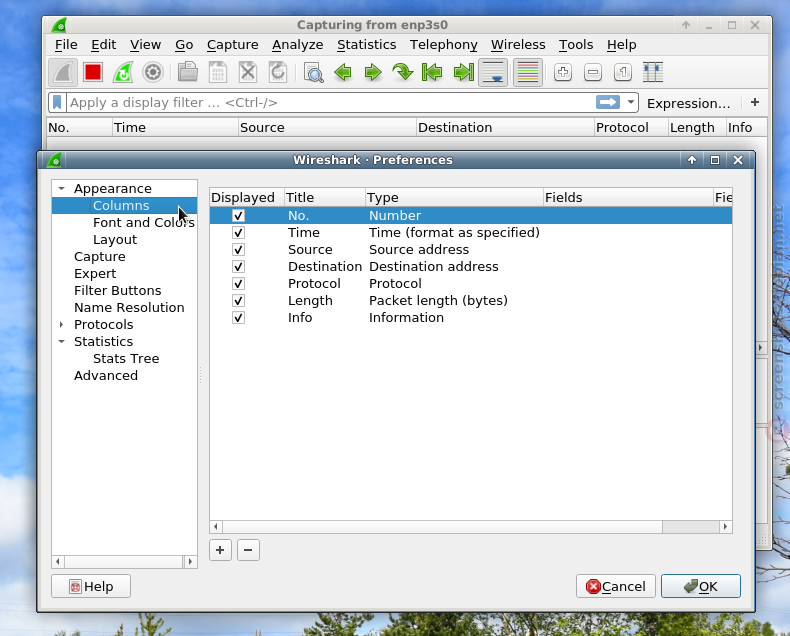The height and width of the screenshot is (636, 790).
Task: Select Expert preferences item
Action: [x=95, y=274]
